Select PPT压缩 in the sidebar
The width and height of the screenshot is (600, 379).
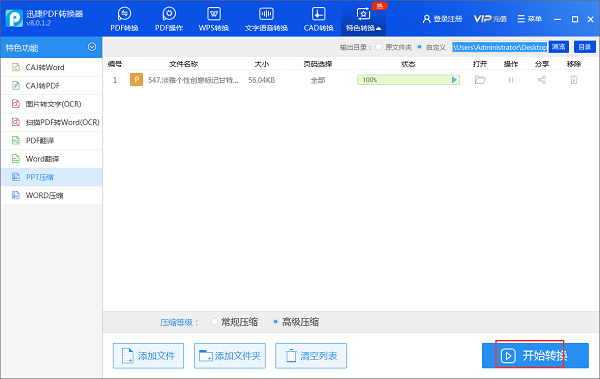[51, 177]
